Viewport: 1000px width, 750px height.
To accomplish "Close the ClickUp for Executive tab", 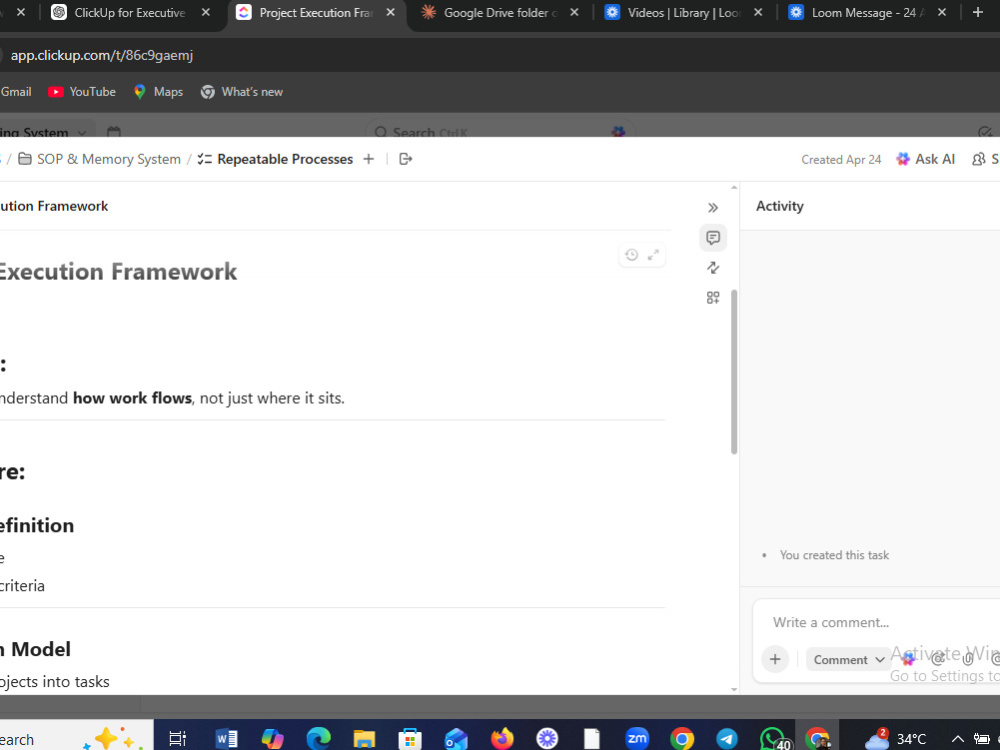I will 205,13.
